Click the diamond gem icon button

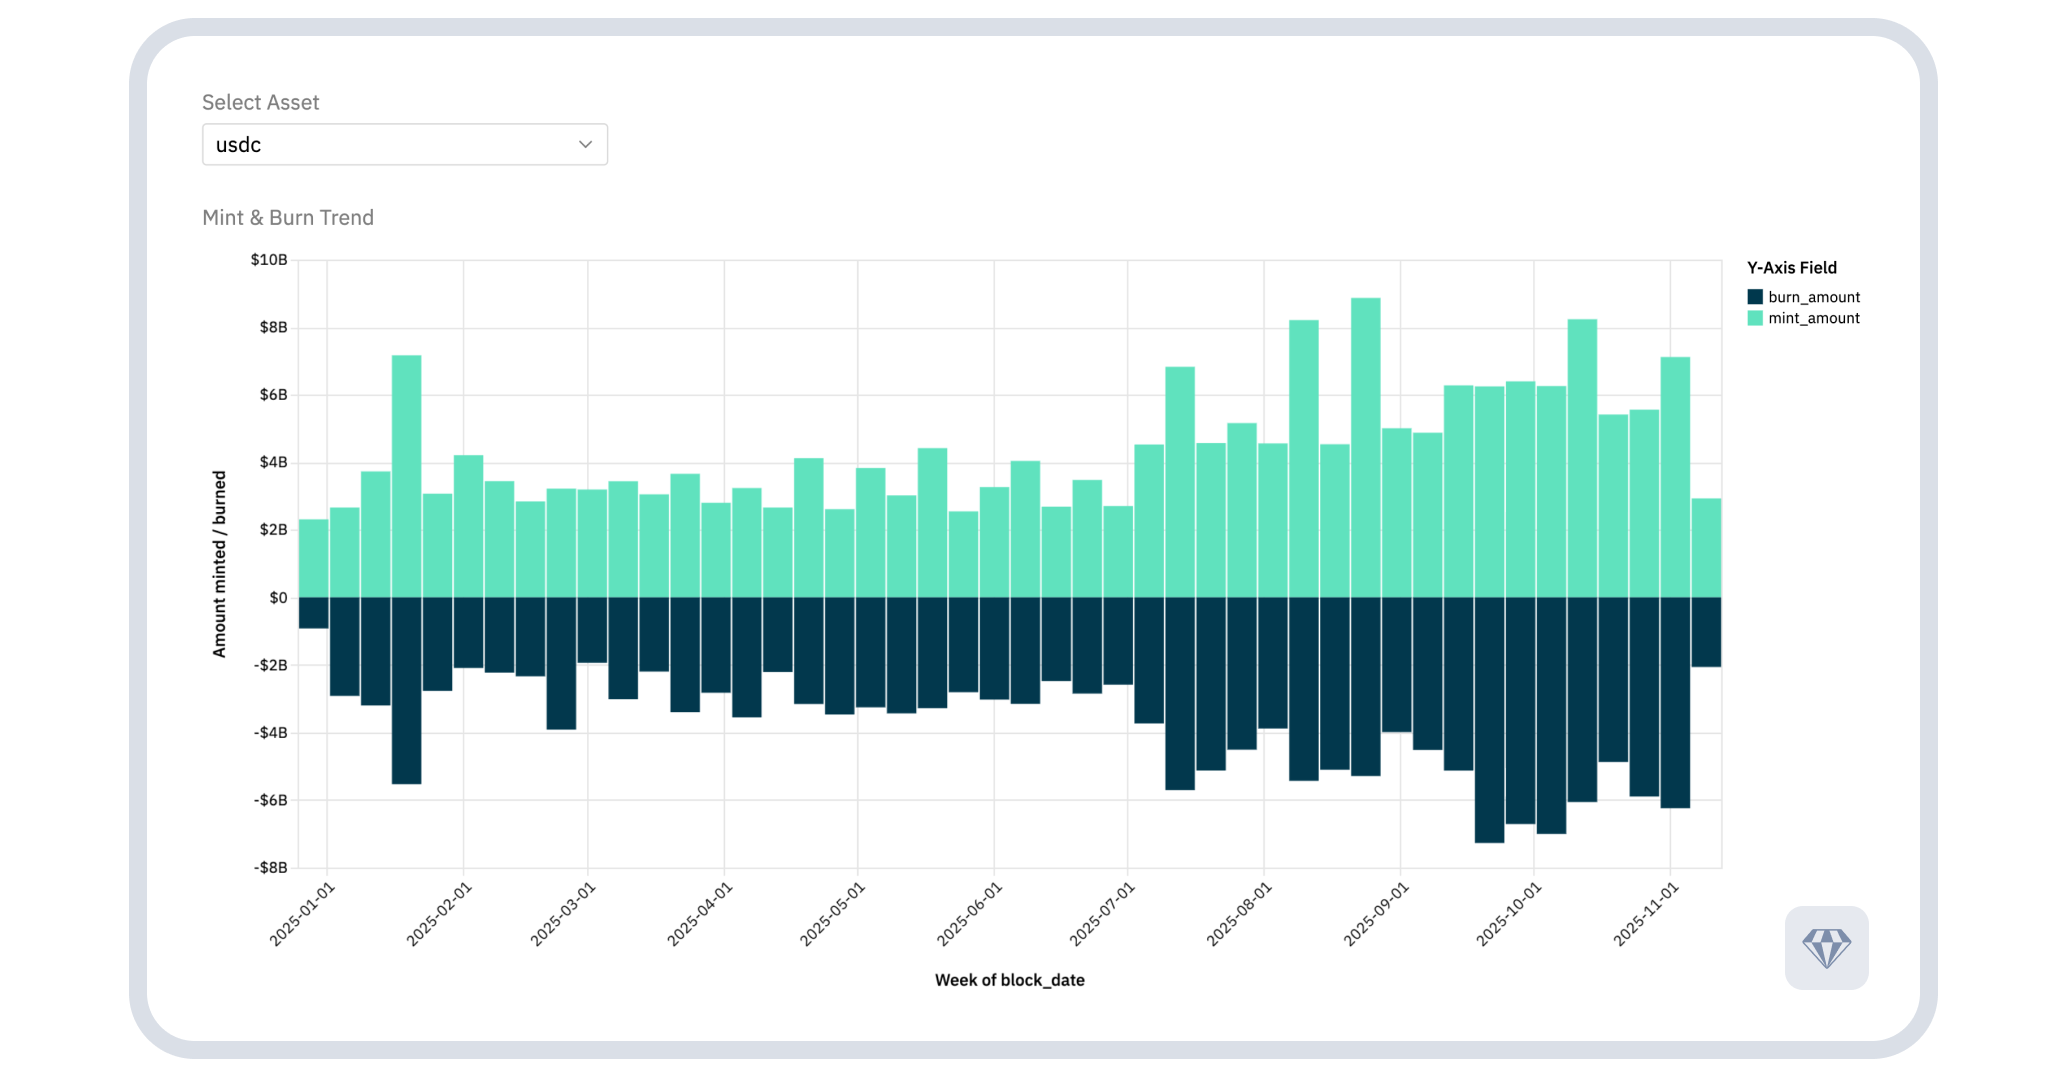point(1826,947)
